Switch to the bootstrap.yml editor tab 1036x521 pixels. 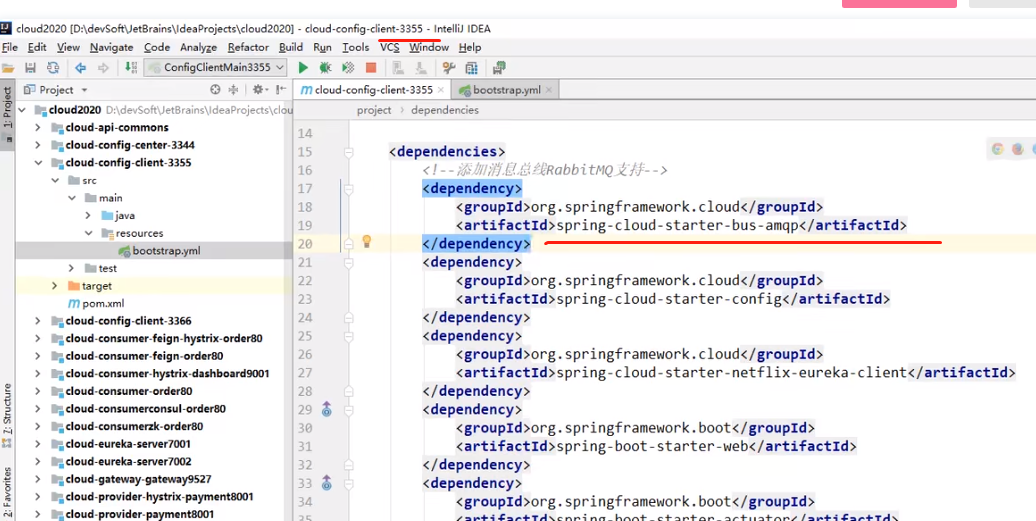[x=506, y=90]
